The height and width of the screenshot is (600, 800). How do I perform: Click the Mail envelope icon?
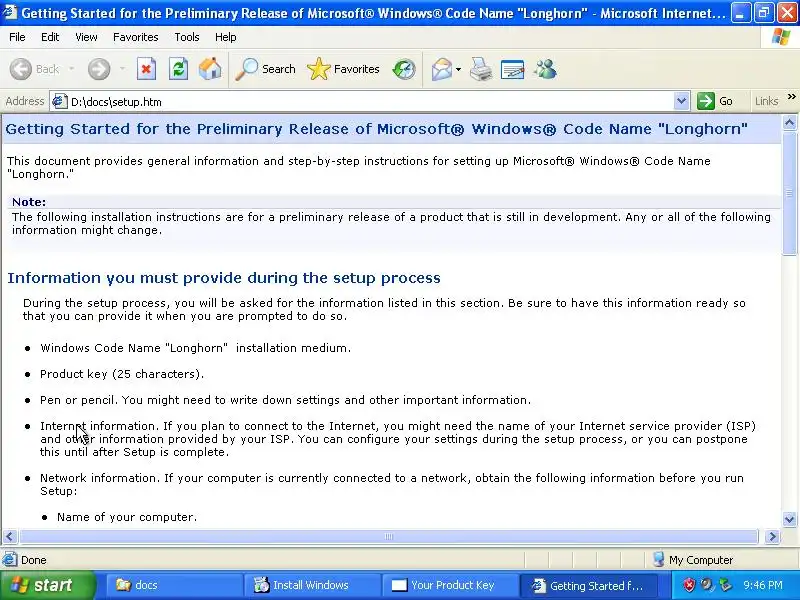[x=441, y=69]
